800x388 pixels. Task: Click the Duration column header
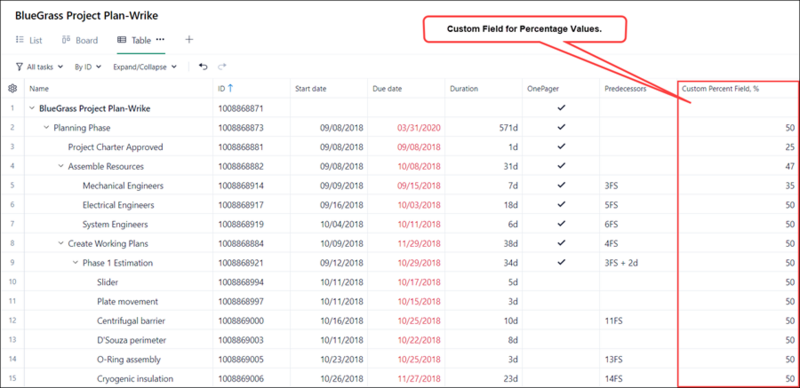(484, 88)
